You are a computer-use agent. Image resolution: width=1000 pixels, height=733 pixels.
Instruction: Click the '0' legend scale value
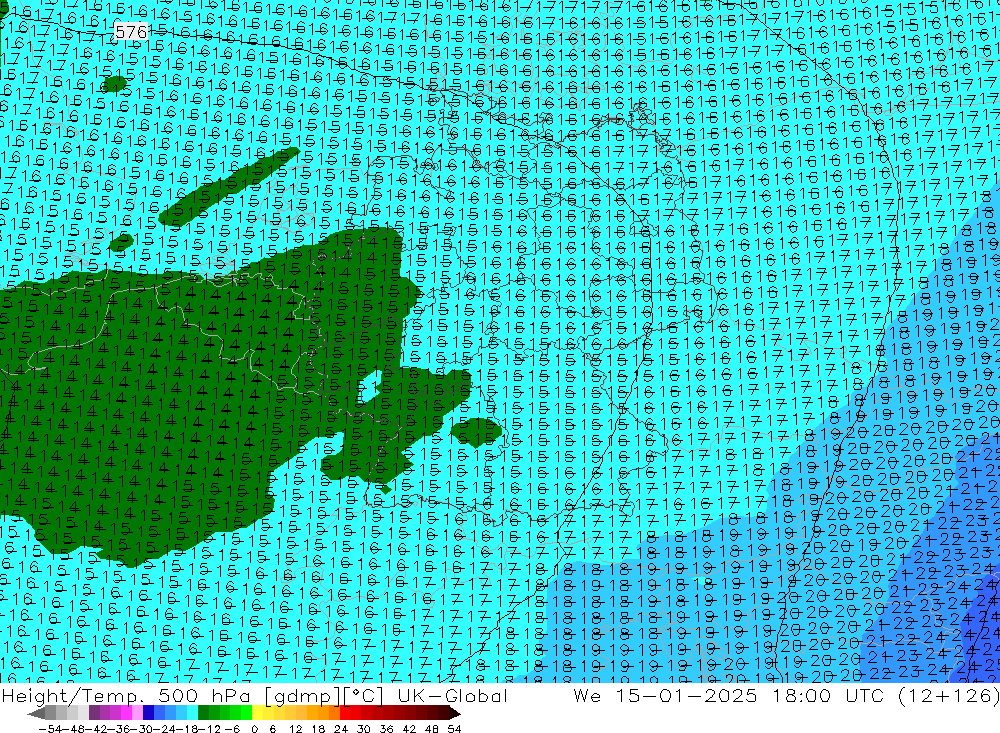click(x=254, y=729)
